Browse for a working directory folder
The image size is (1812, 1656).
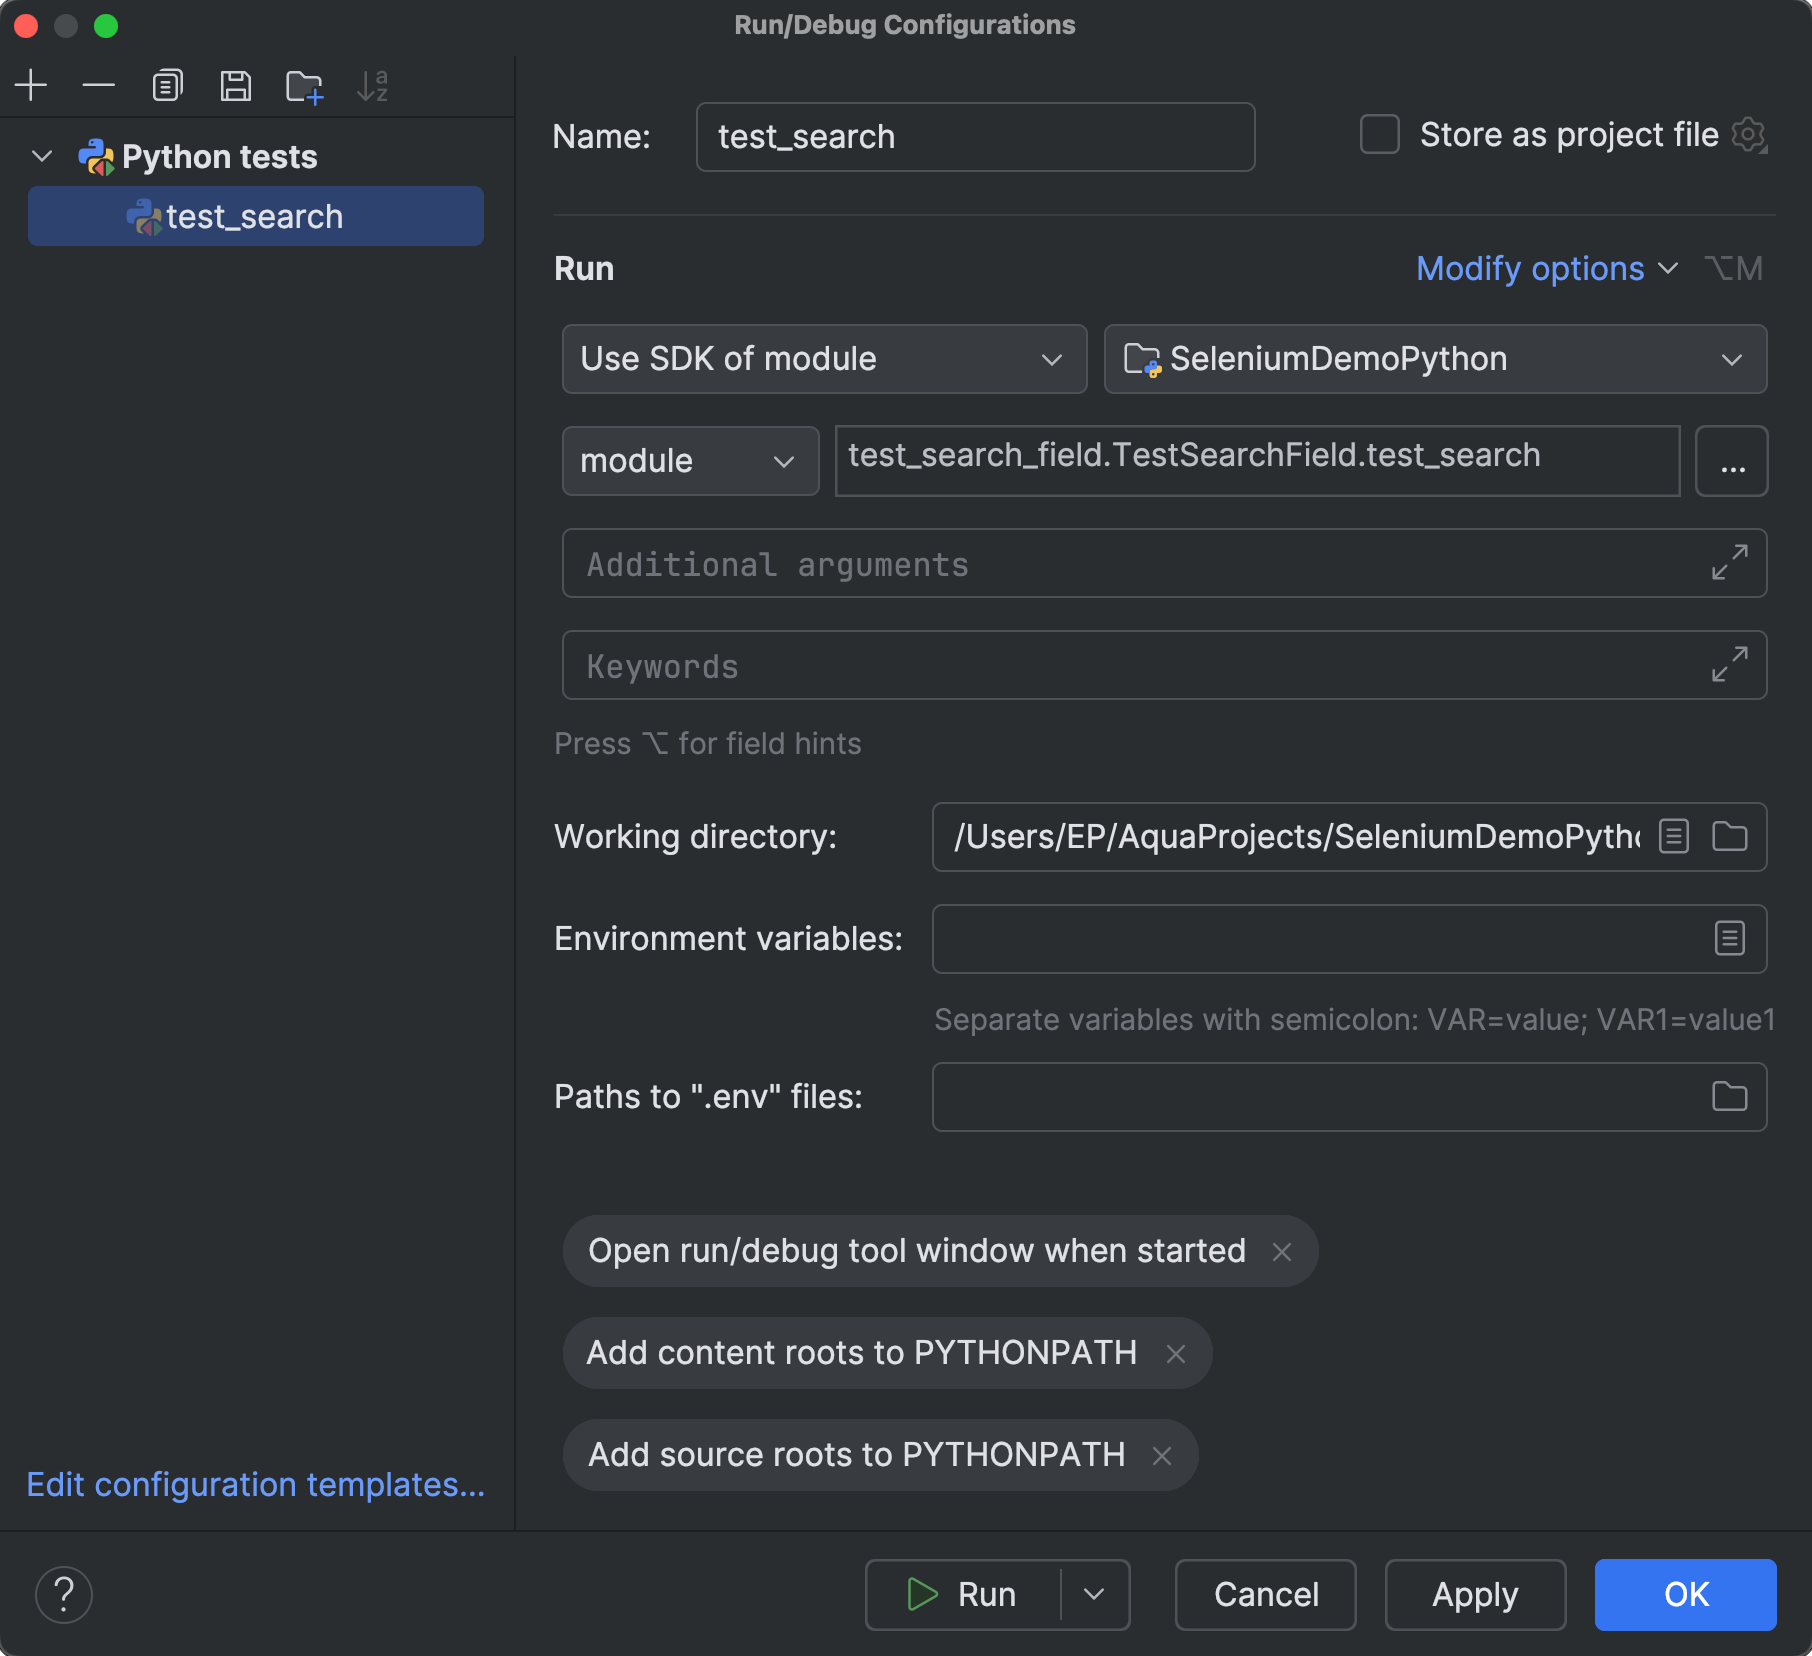(x=1731, y=837)
